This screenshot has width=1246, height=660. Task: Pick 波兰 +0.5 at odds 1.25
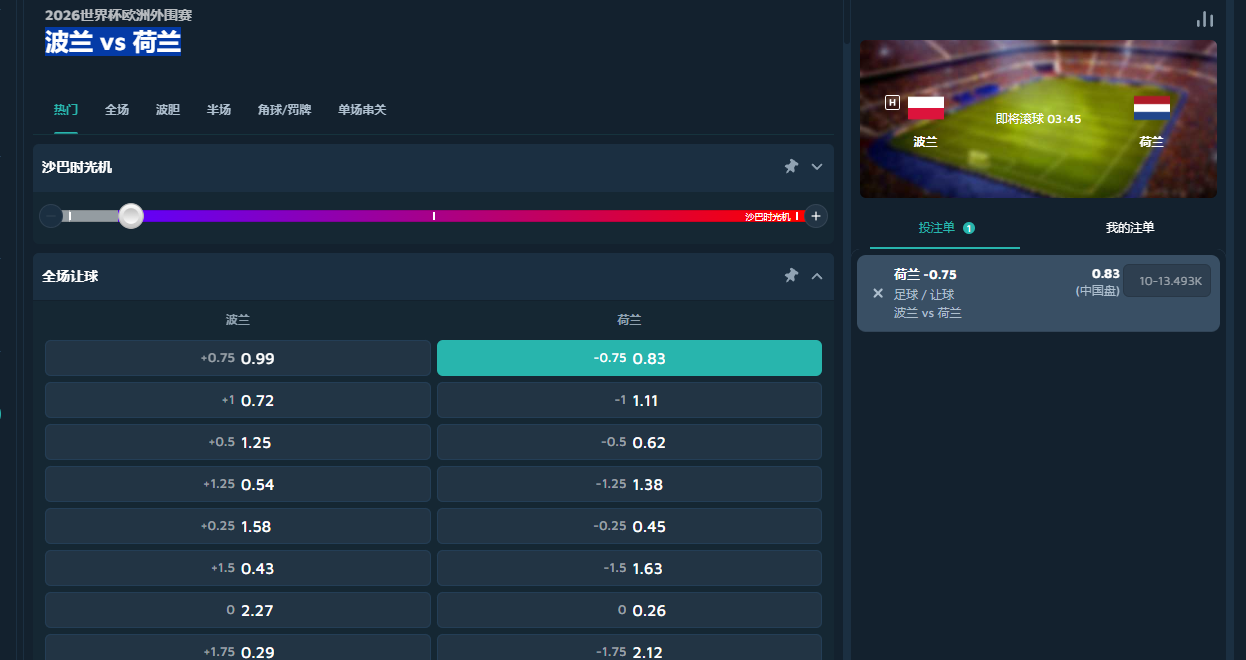tap(238, 442)
